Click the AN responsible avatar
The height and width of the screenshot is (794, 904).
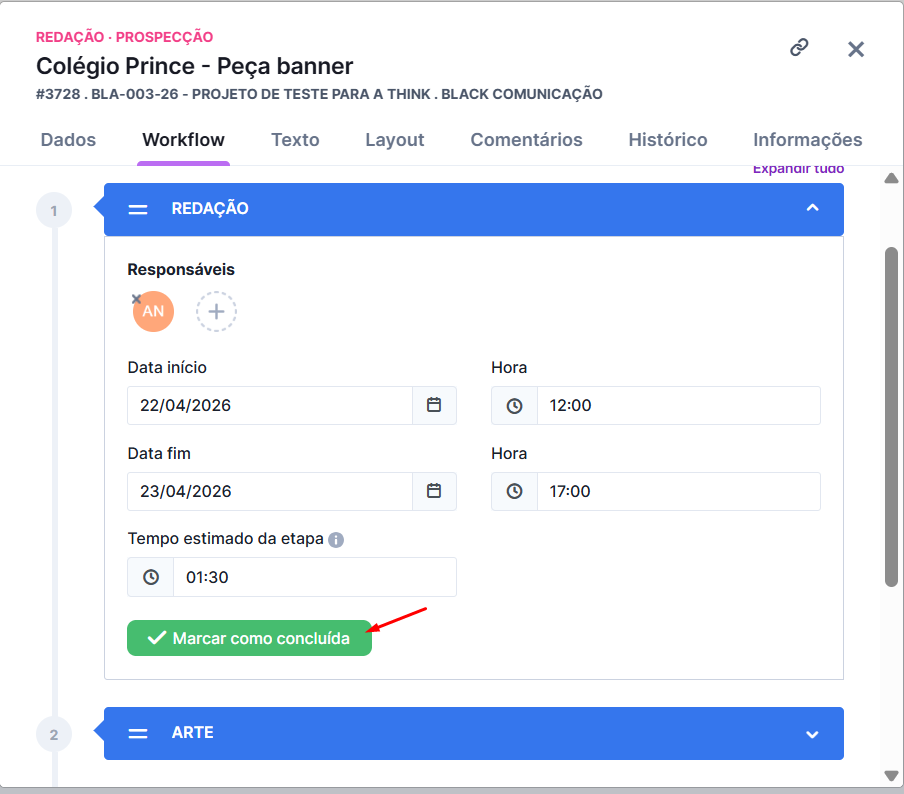[x=153, y=311]
